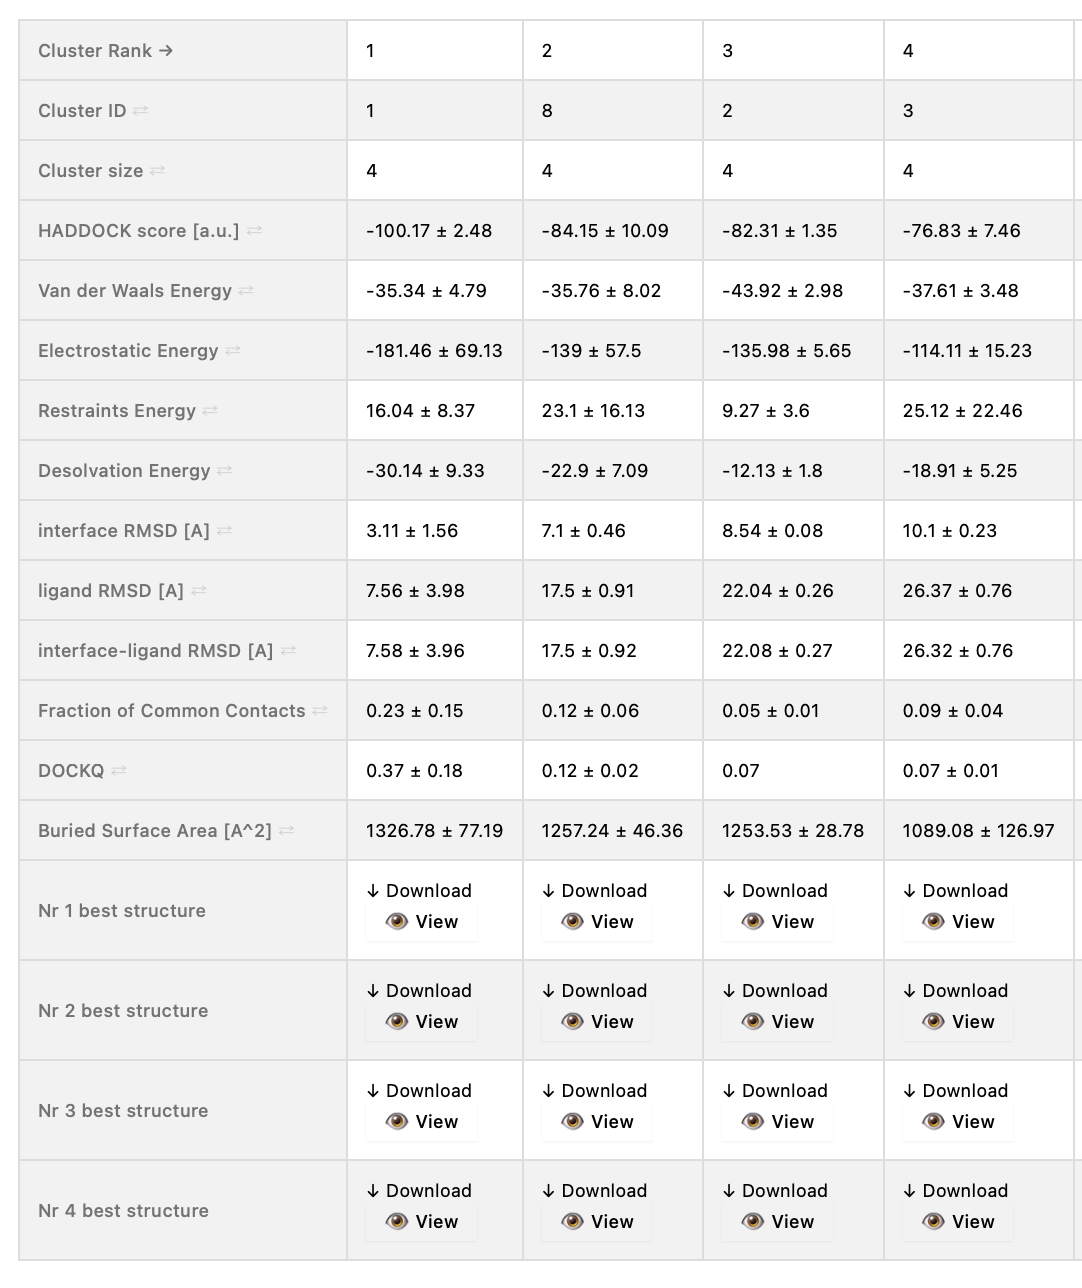Screen dimensions: 1082x1288
Task: Sort by Buried Surface Area icon
Action: (286, 831)
